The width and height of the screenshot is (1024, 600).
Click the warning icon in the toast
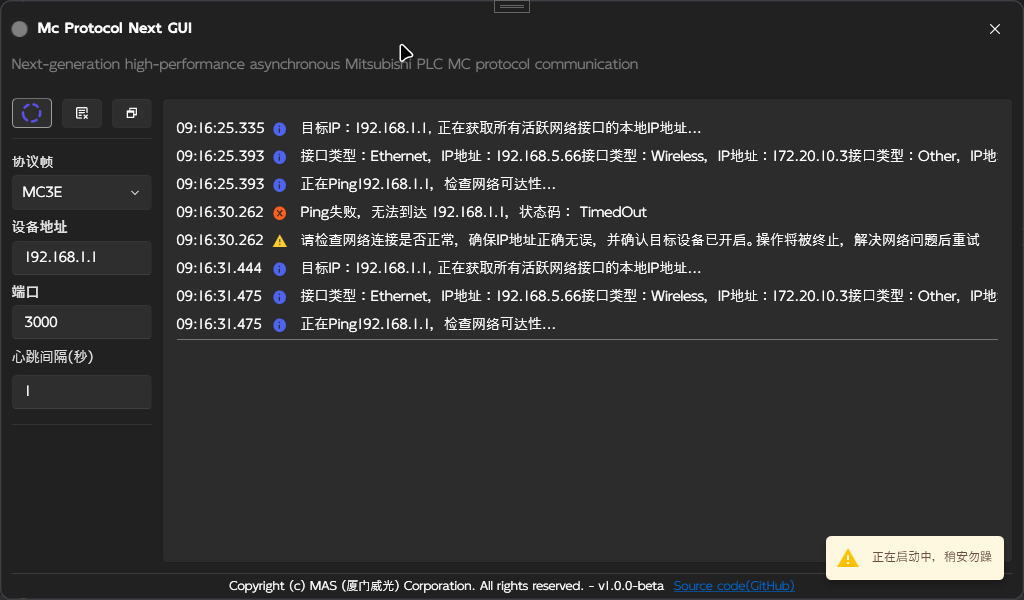coord(848,558)
